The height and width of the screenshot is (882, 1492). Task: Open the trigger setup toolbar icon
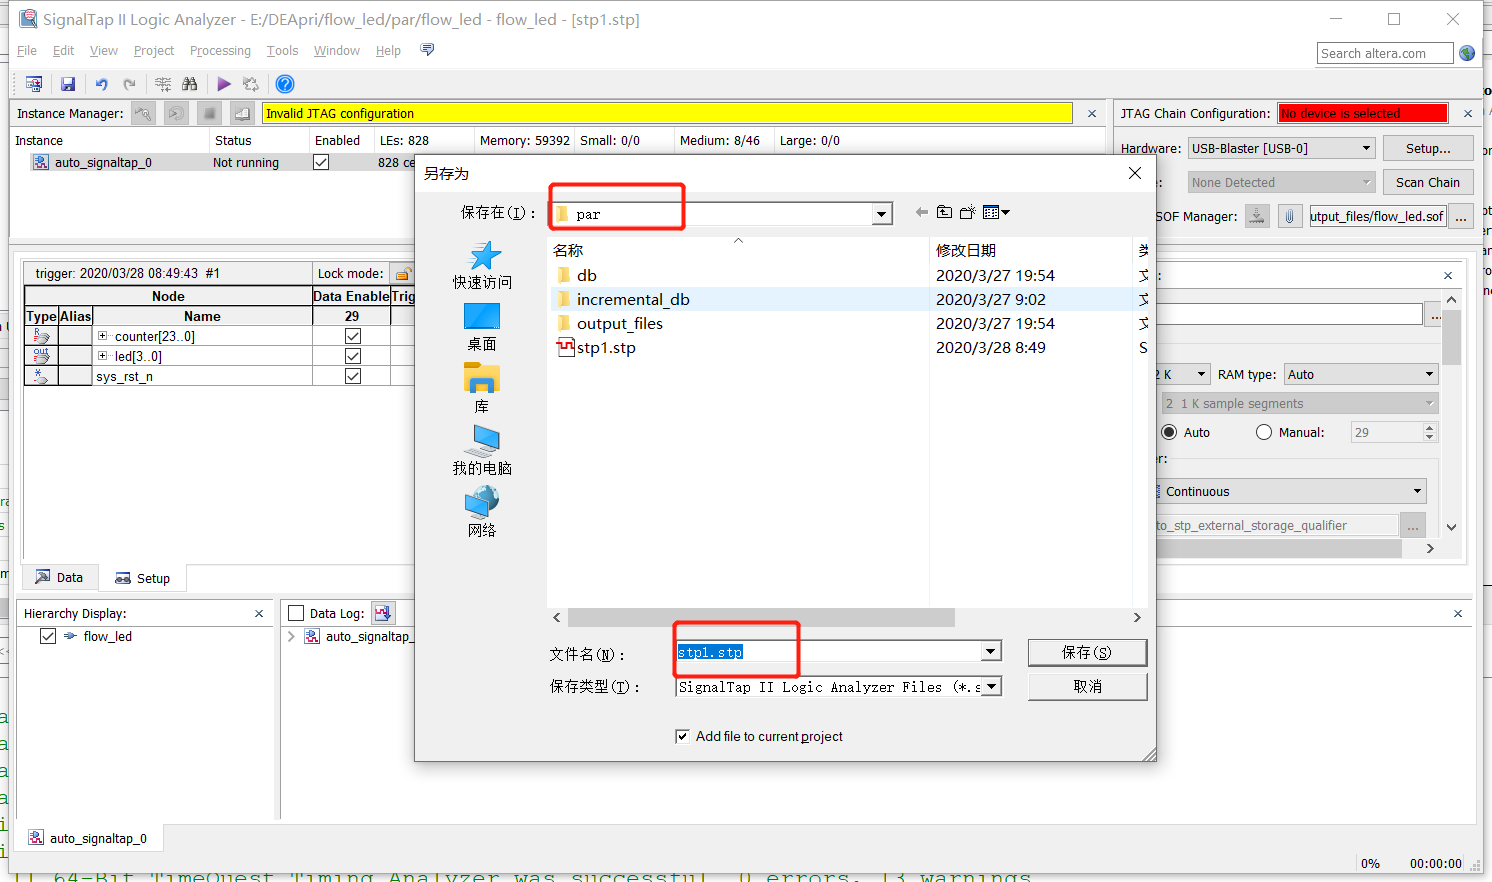[x=162, y=84]
